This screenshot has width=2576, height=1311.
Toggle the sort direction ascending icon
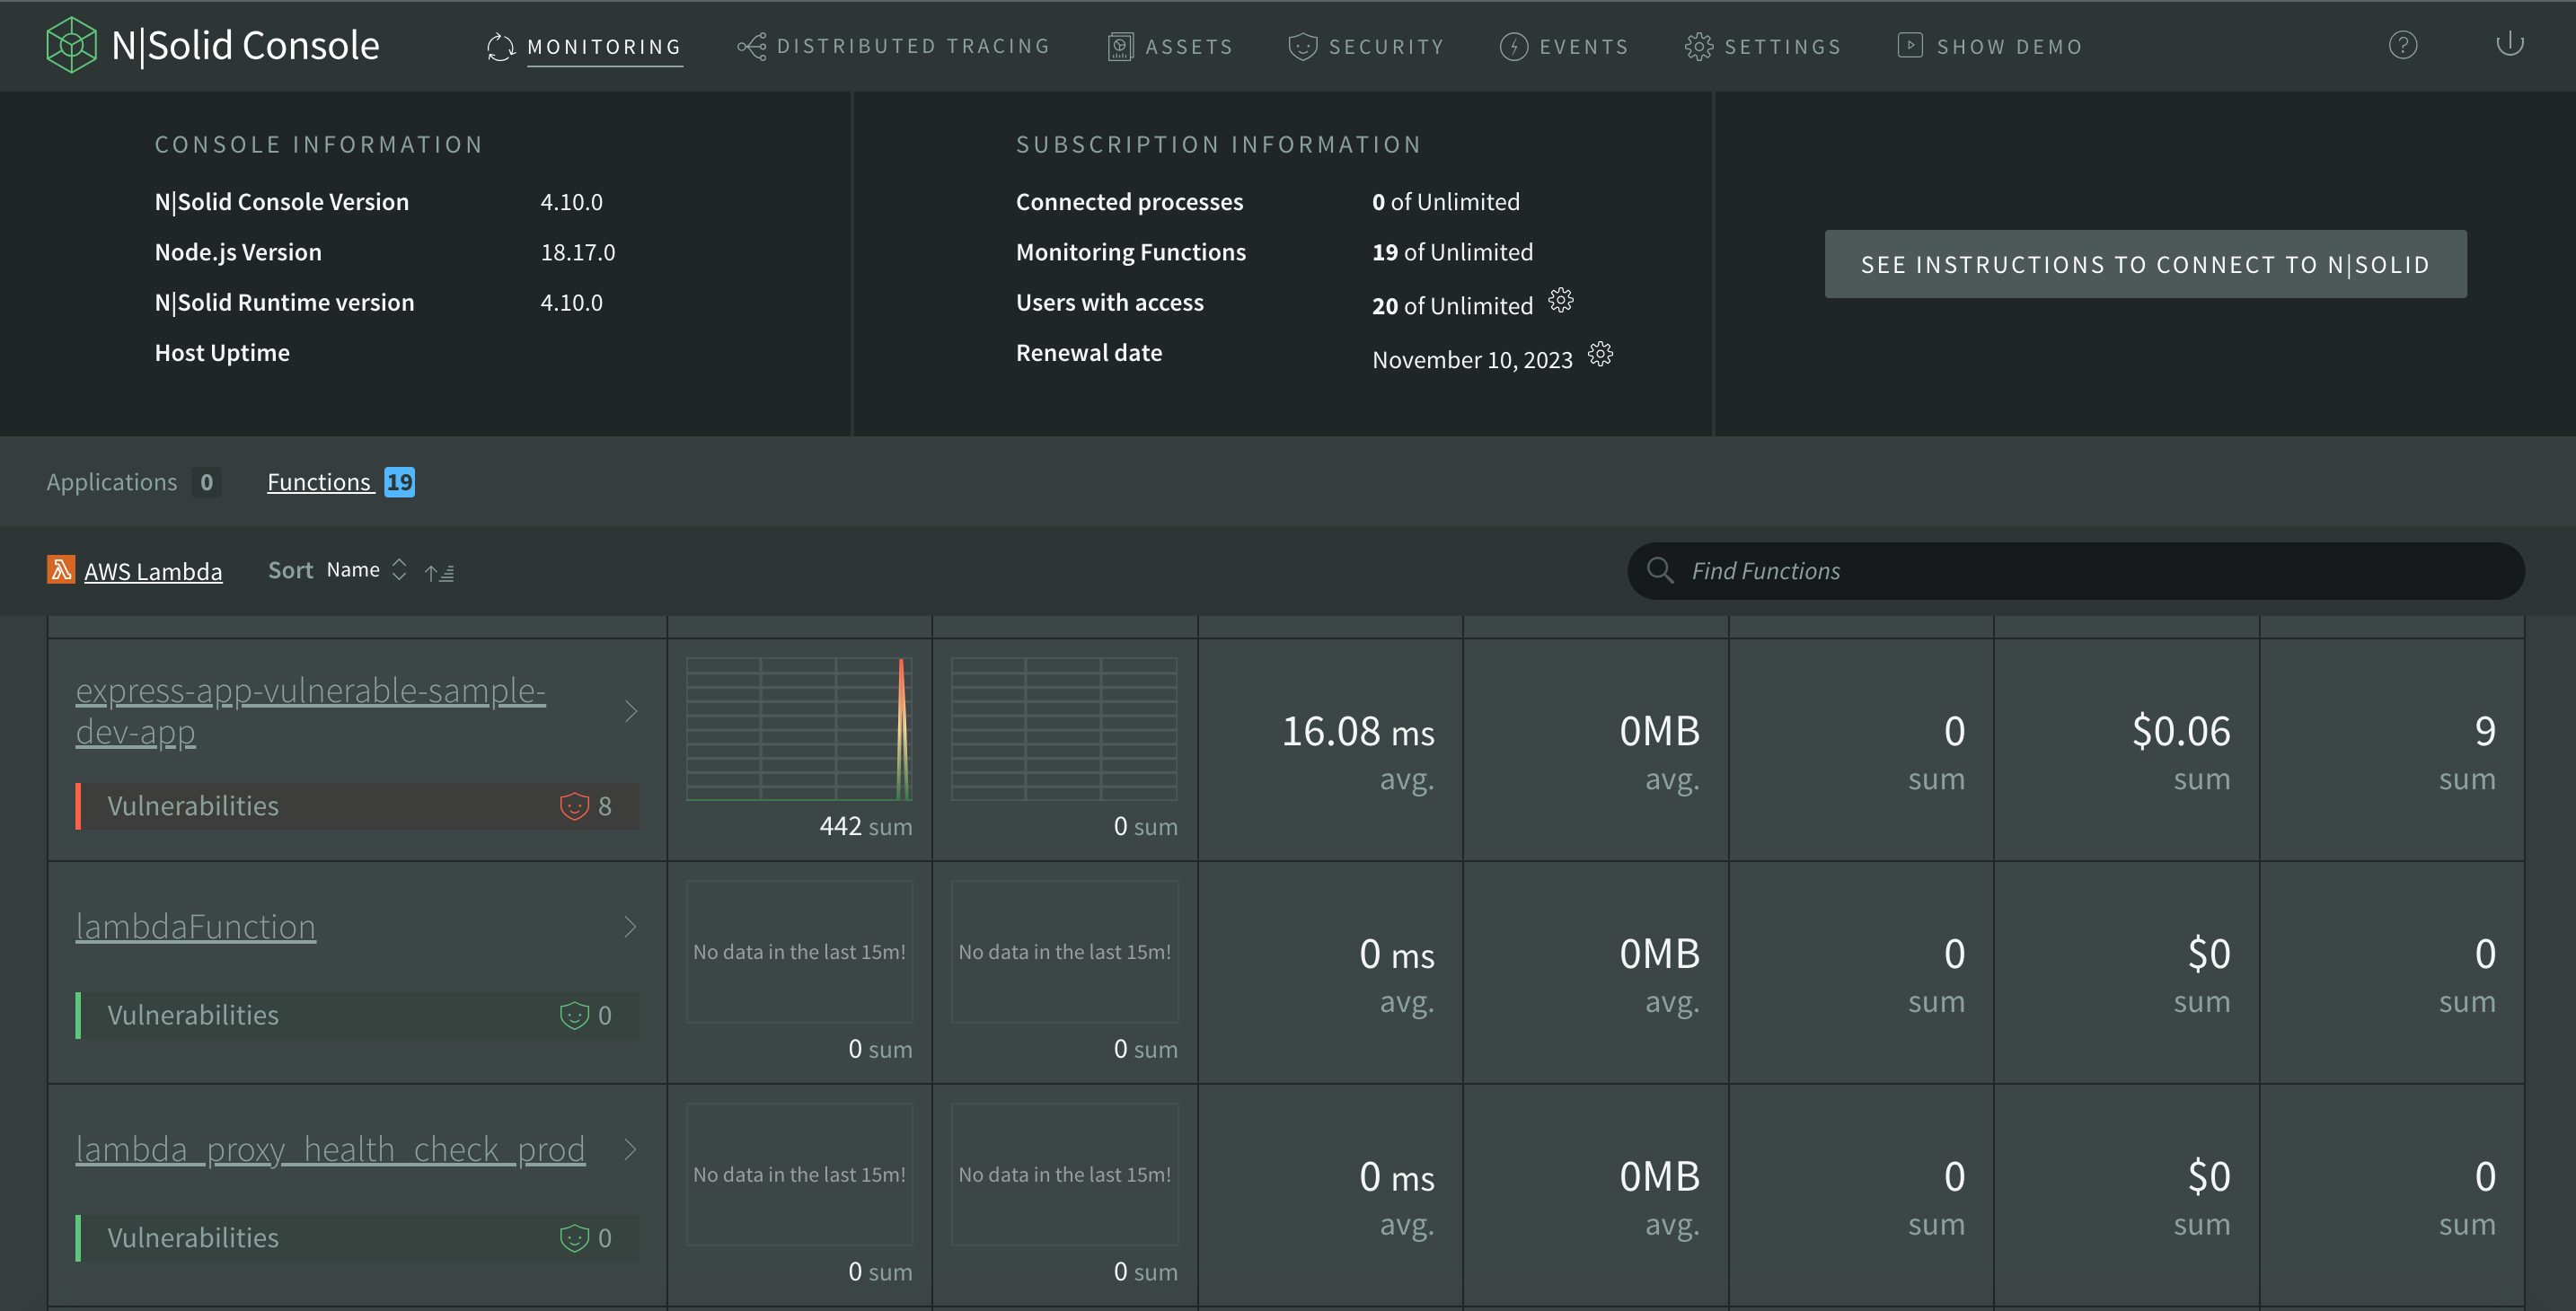point(439,572)
